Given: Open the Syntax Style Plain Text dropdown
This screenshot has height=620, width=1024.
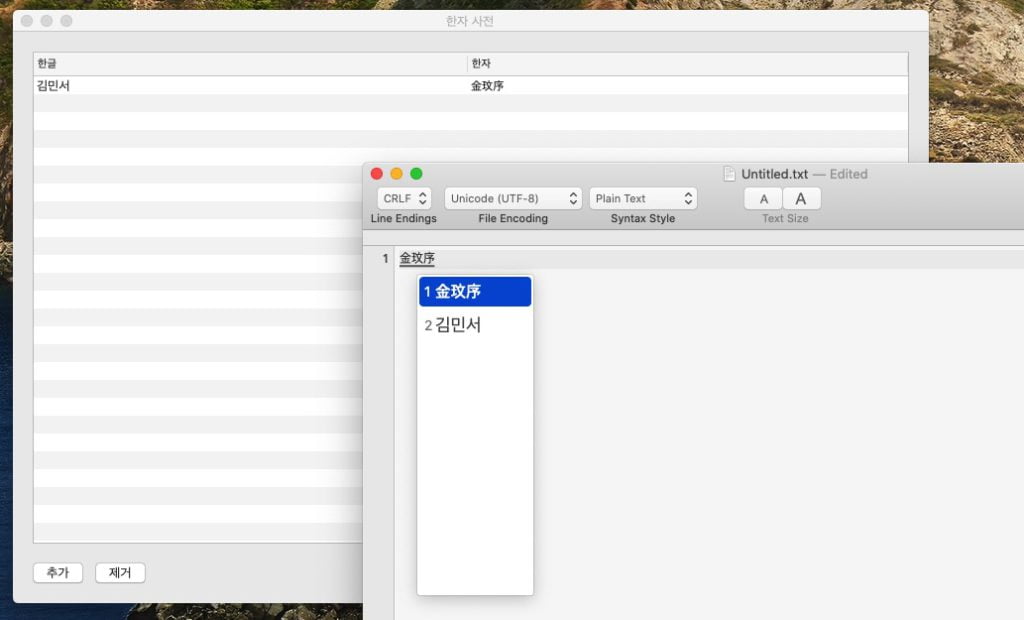Looking at the screenshot, I should coord(643,198).
